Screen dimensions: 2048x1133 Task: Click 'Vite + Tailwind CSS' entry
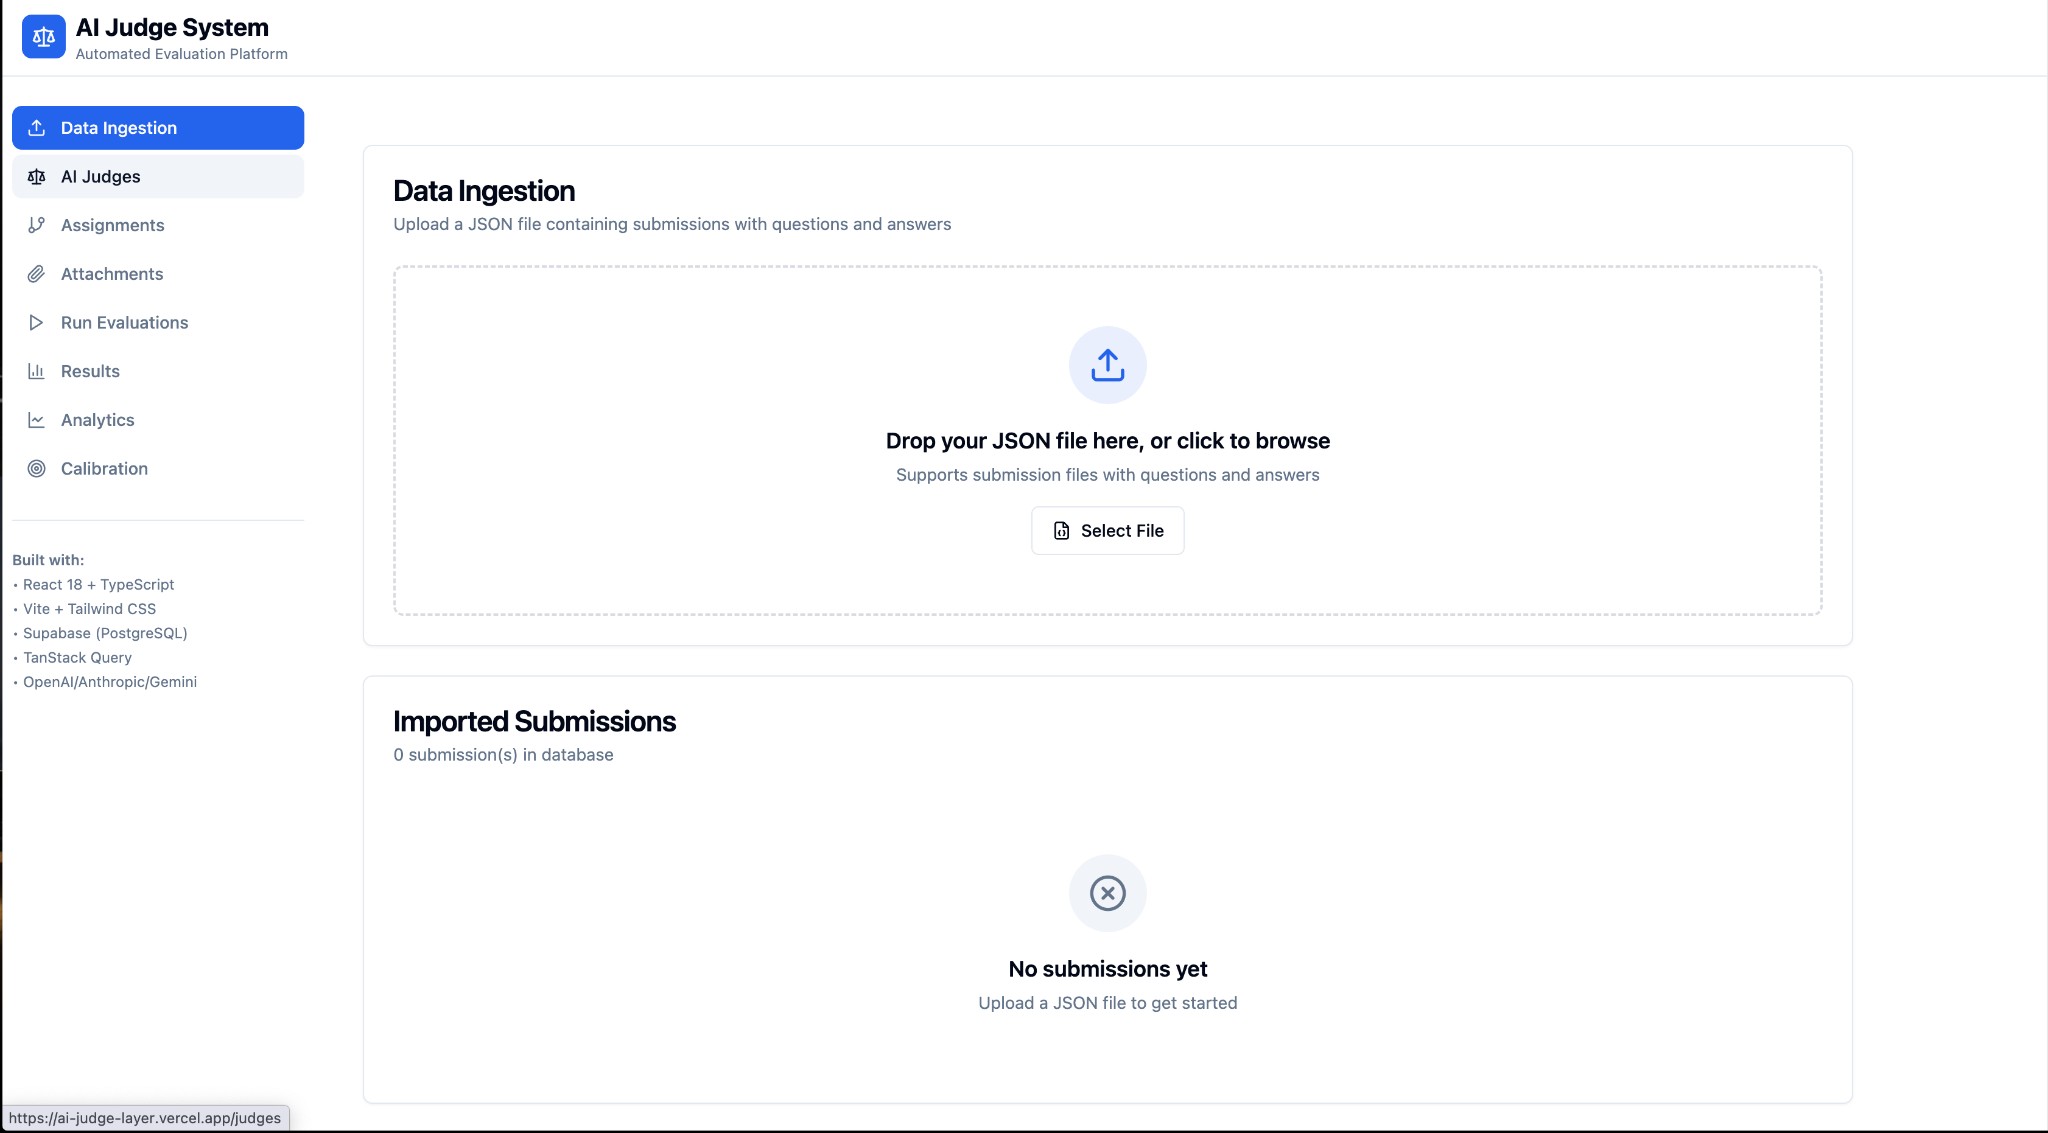[x=90, y=609]
